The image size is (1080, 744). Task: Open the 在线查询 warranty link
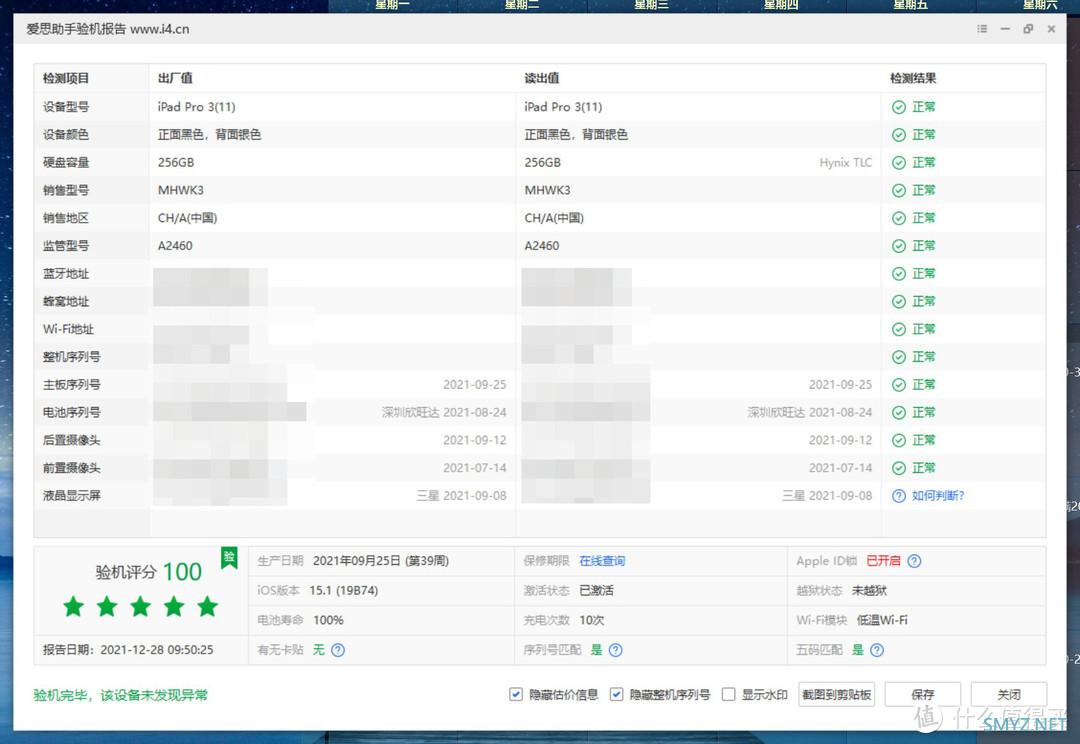[602, 561]
